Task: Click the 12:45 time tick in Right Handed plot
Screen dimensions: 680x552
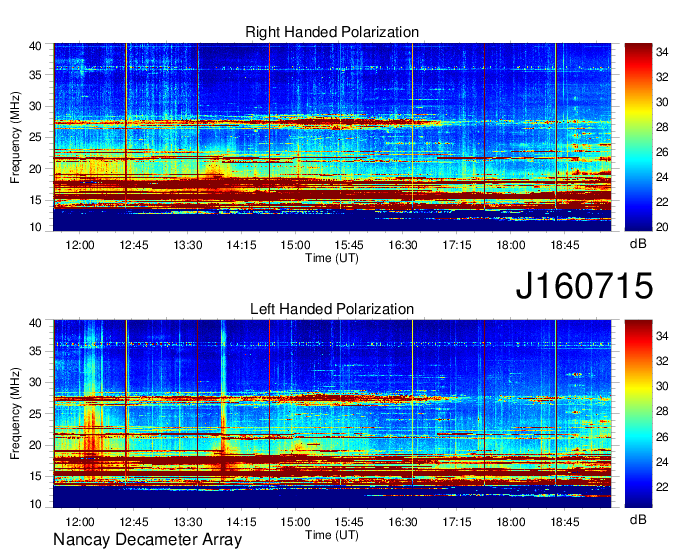Action: (134, 245)
